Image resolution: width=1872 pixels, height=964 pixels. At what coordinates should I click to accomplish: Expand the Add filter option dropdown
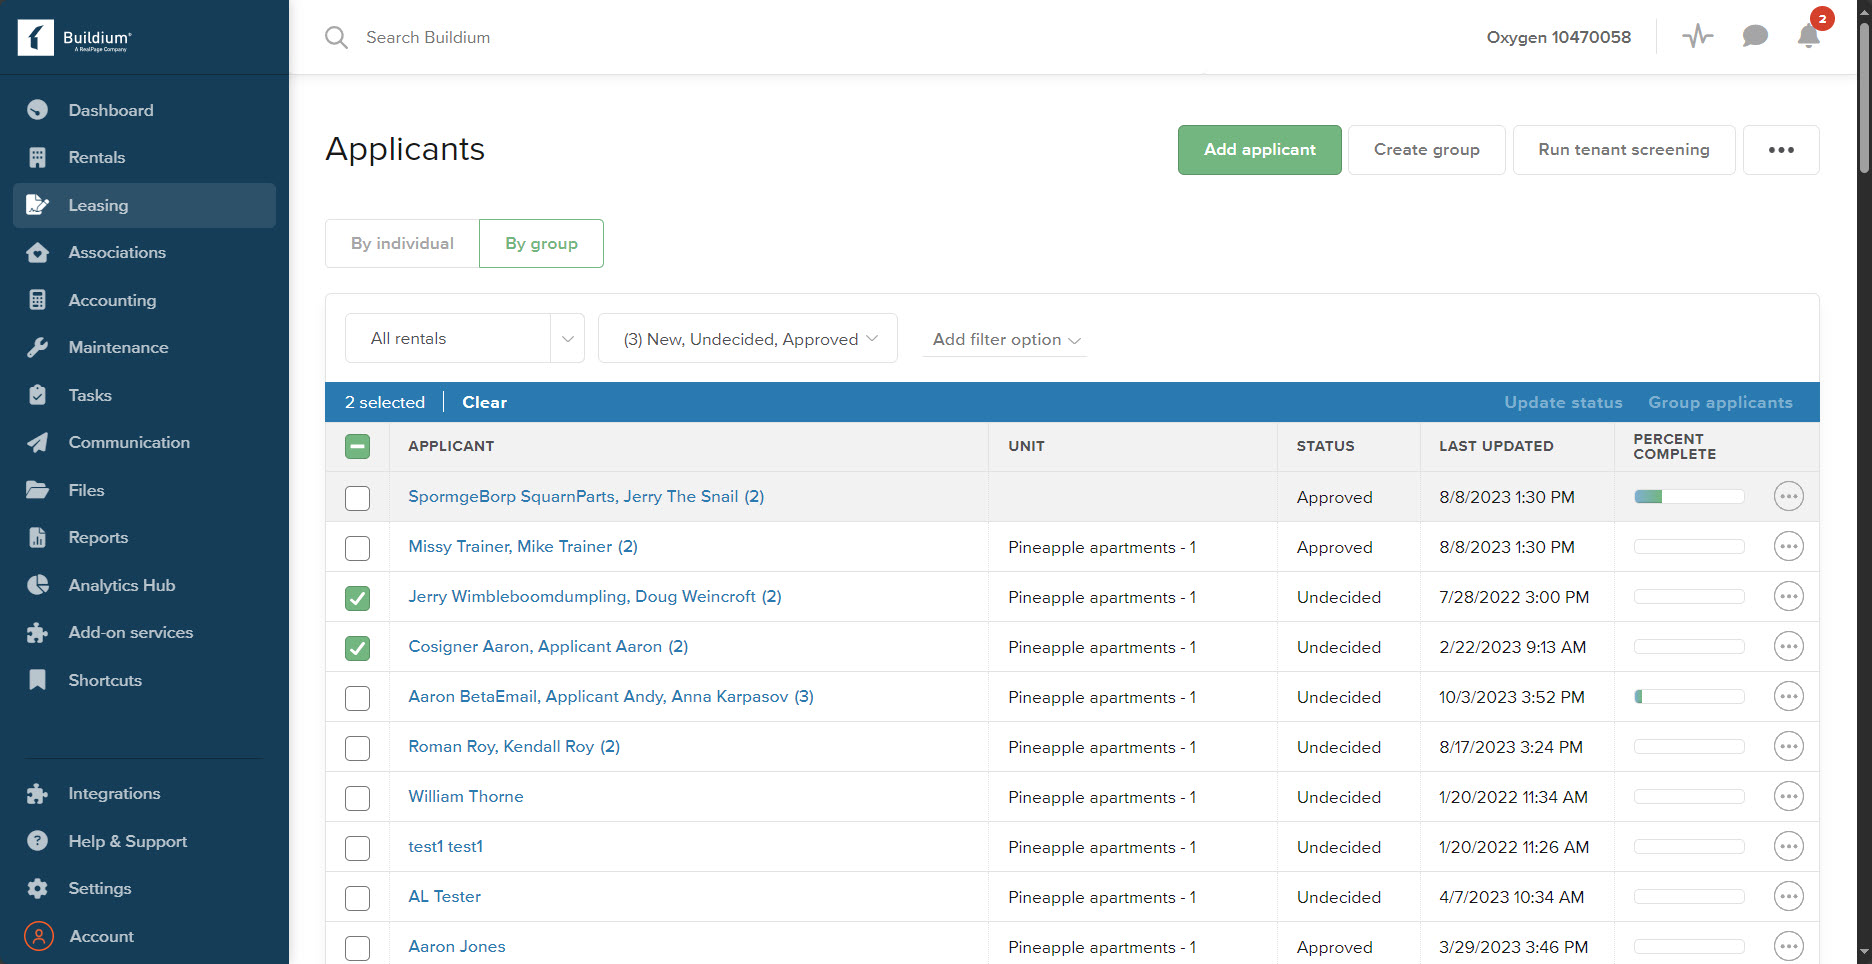pyautogui.click(x=1006, y=339)
